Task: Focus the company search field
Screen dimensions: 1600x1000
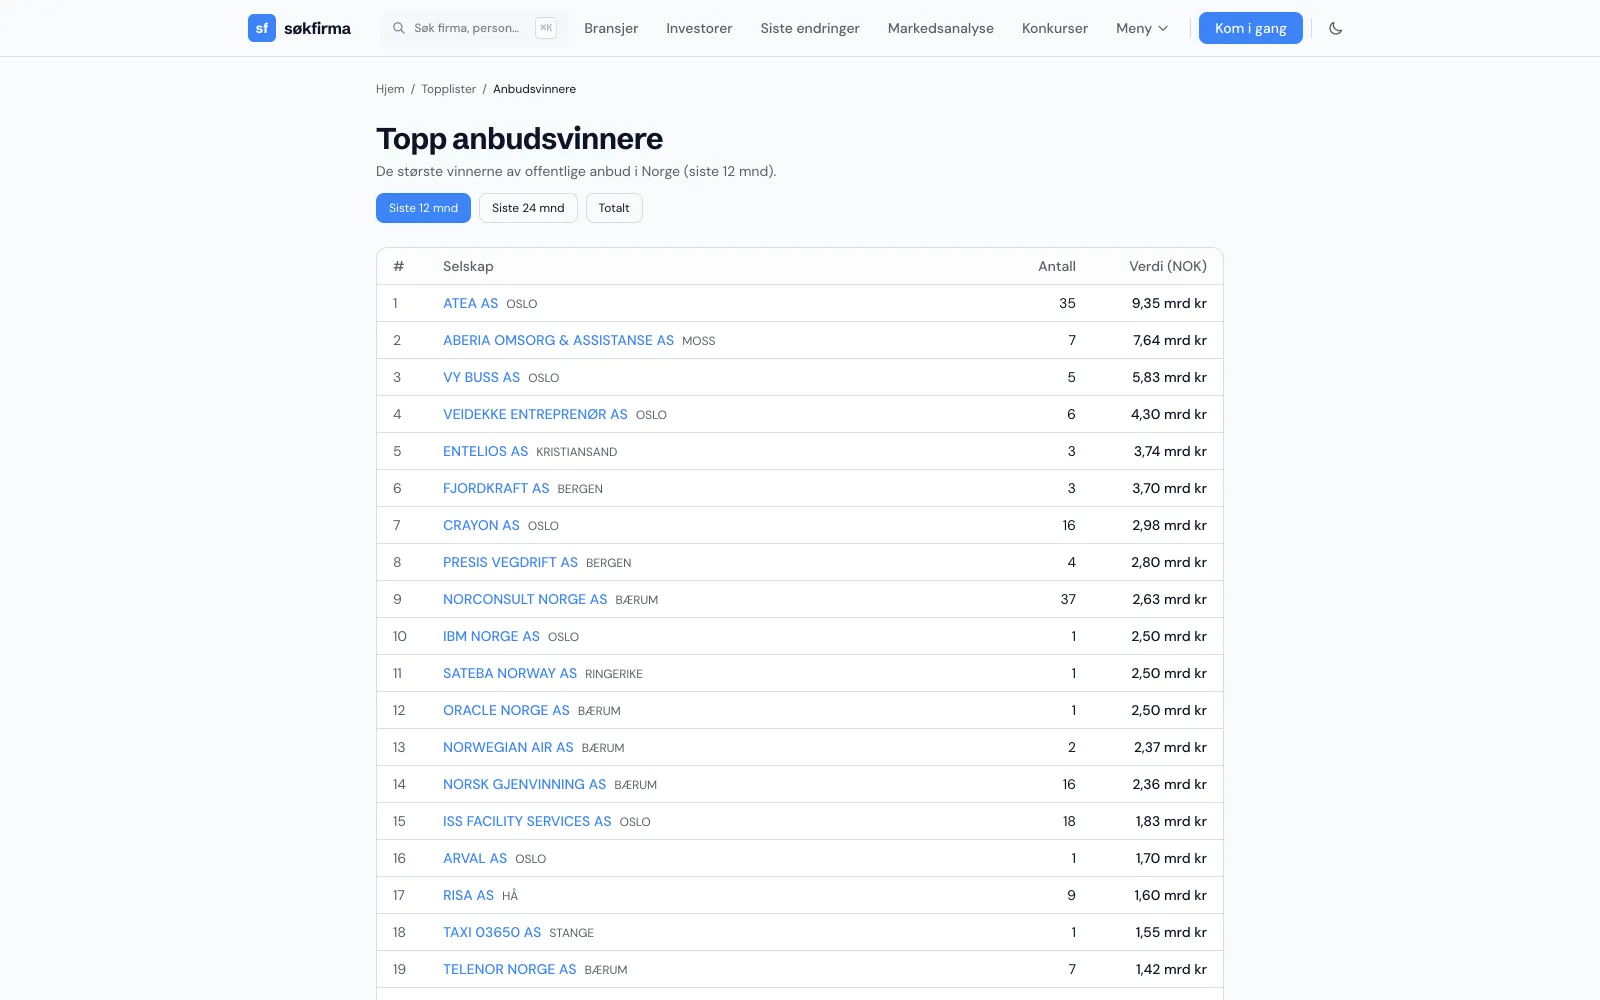Action: (474, 28)
